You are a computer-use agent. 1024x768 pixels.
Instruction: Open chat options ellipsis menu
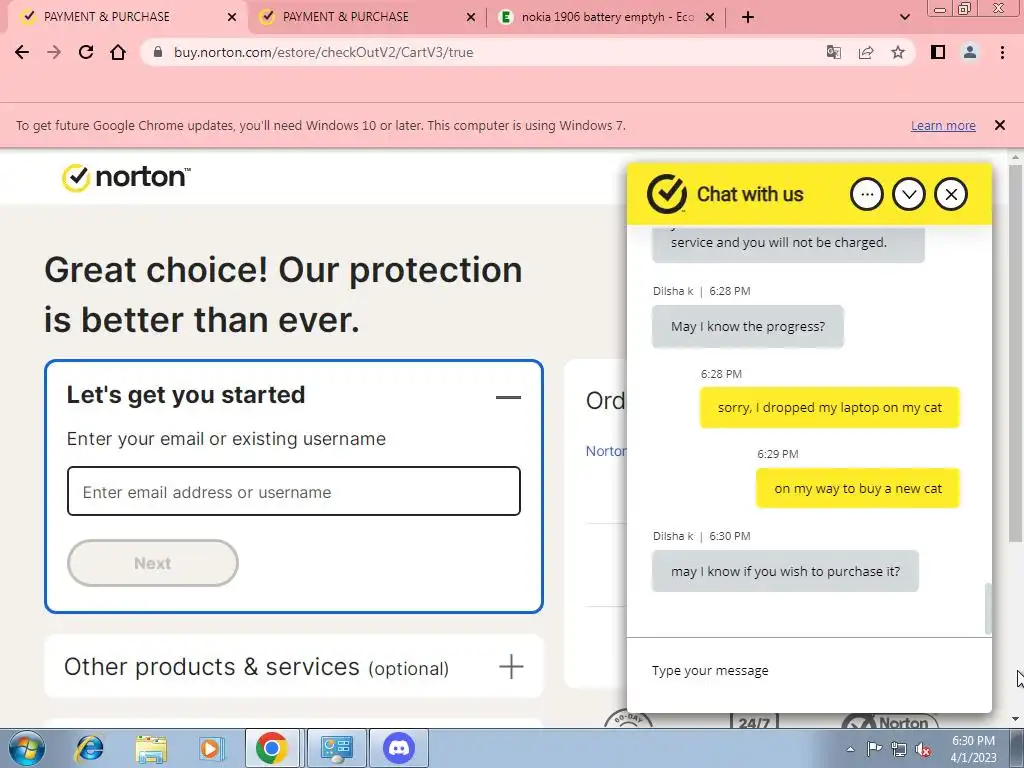click(867, 194)
